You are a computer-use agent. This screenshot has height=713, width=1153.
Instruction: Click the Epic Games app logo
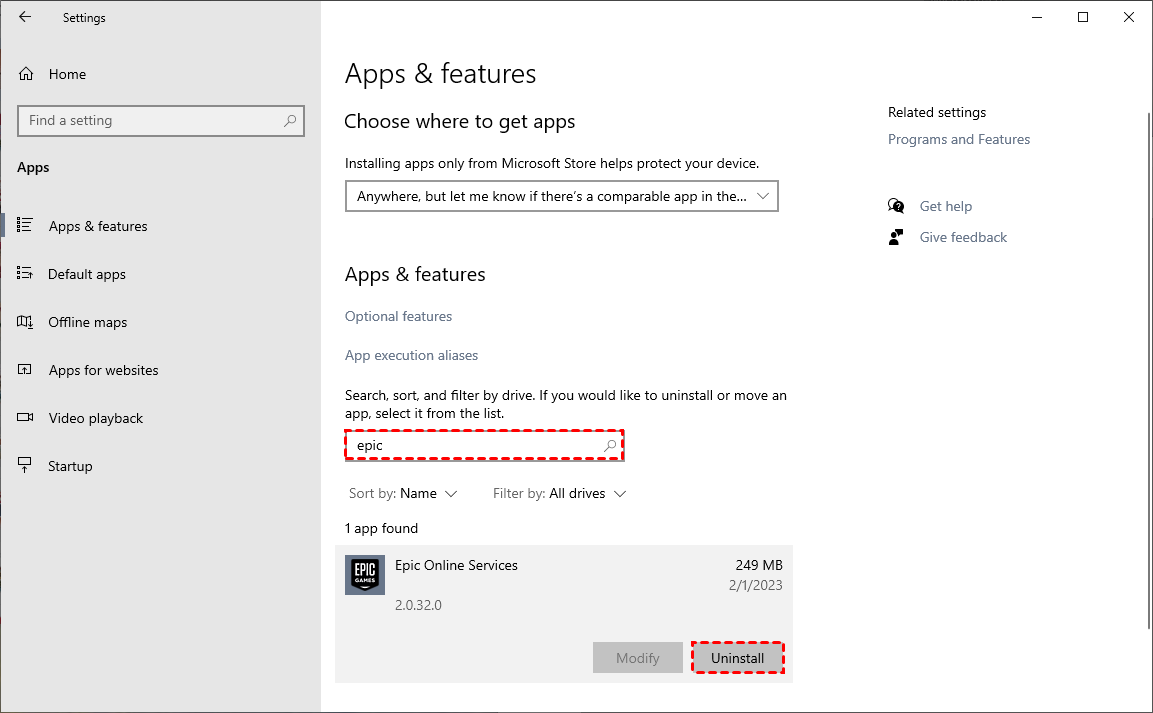point(365,575)
